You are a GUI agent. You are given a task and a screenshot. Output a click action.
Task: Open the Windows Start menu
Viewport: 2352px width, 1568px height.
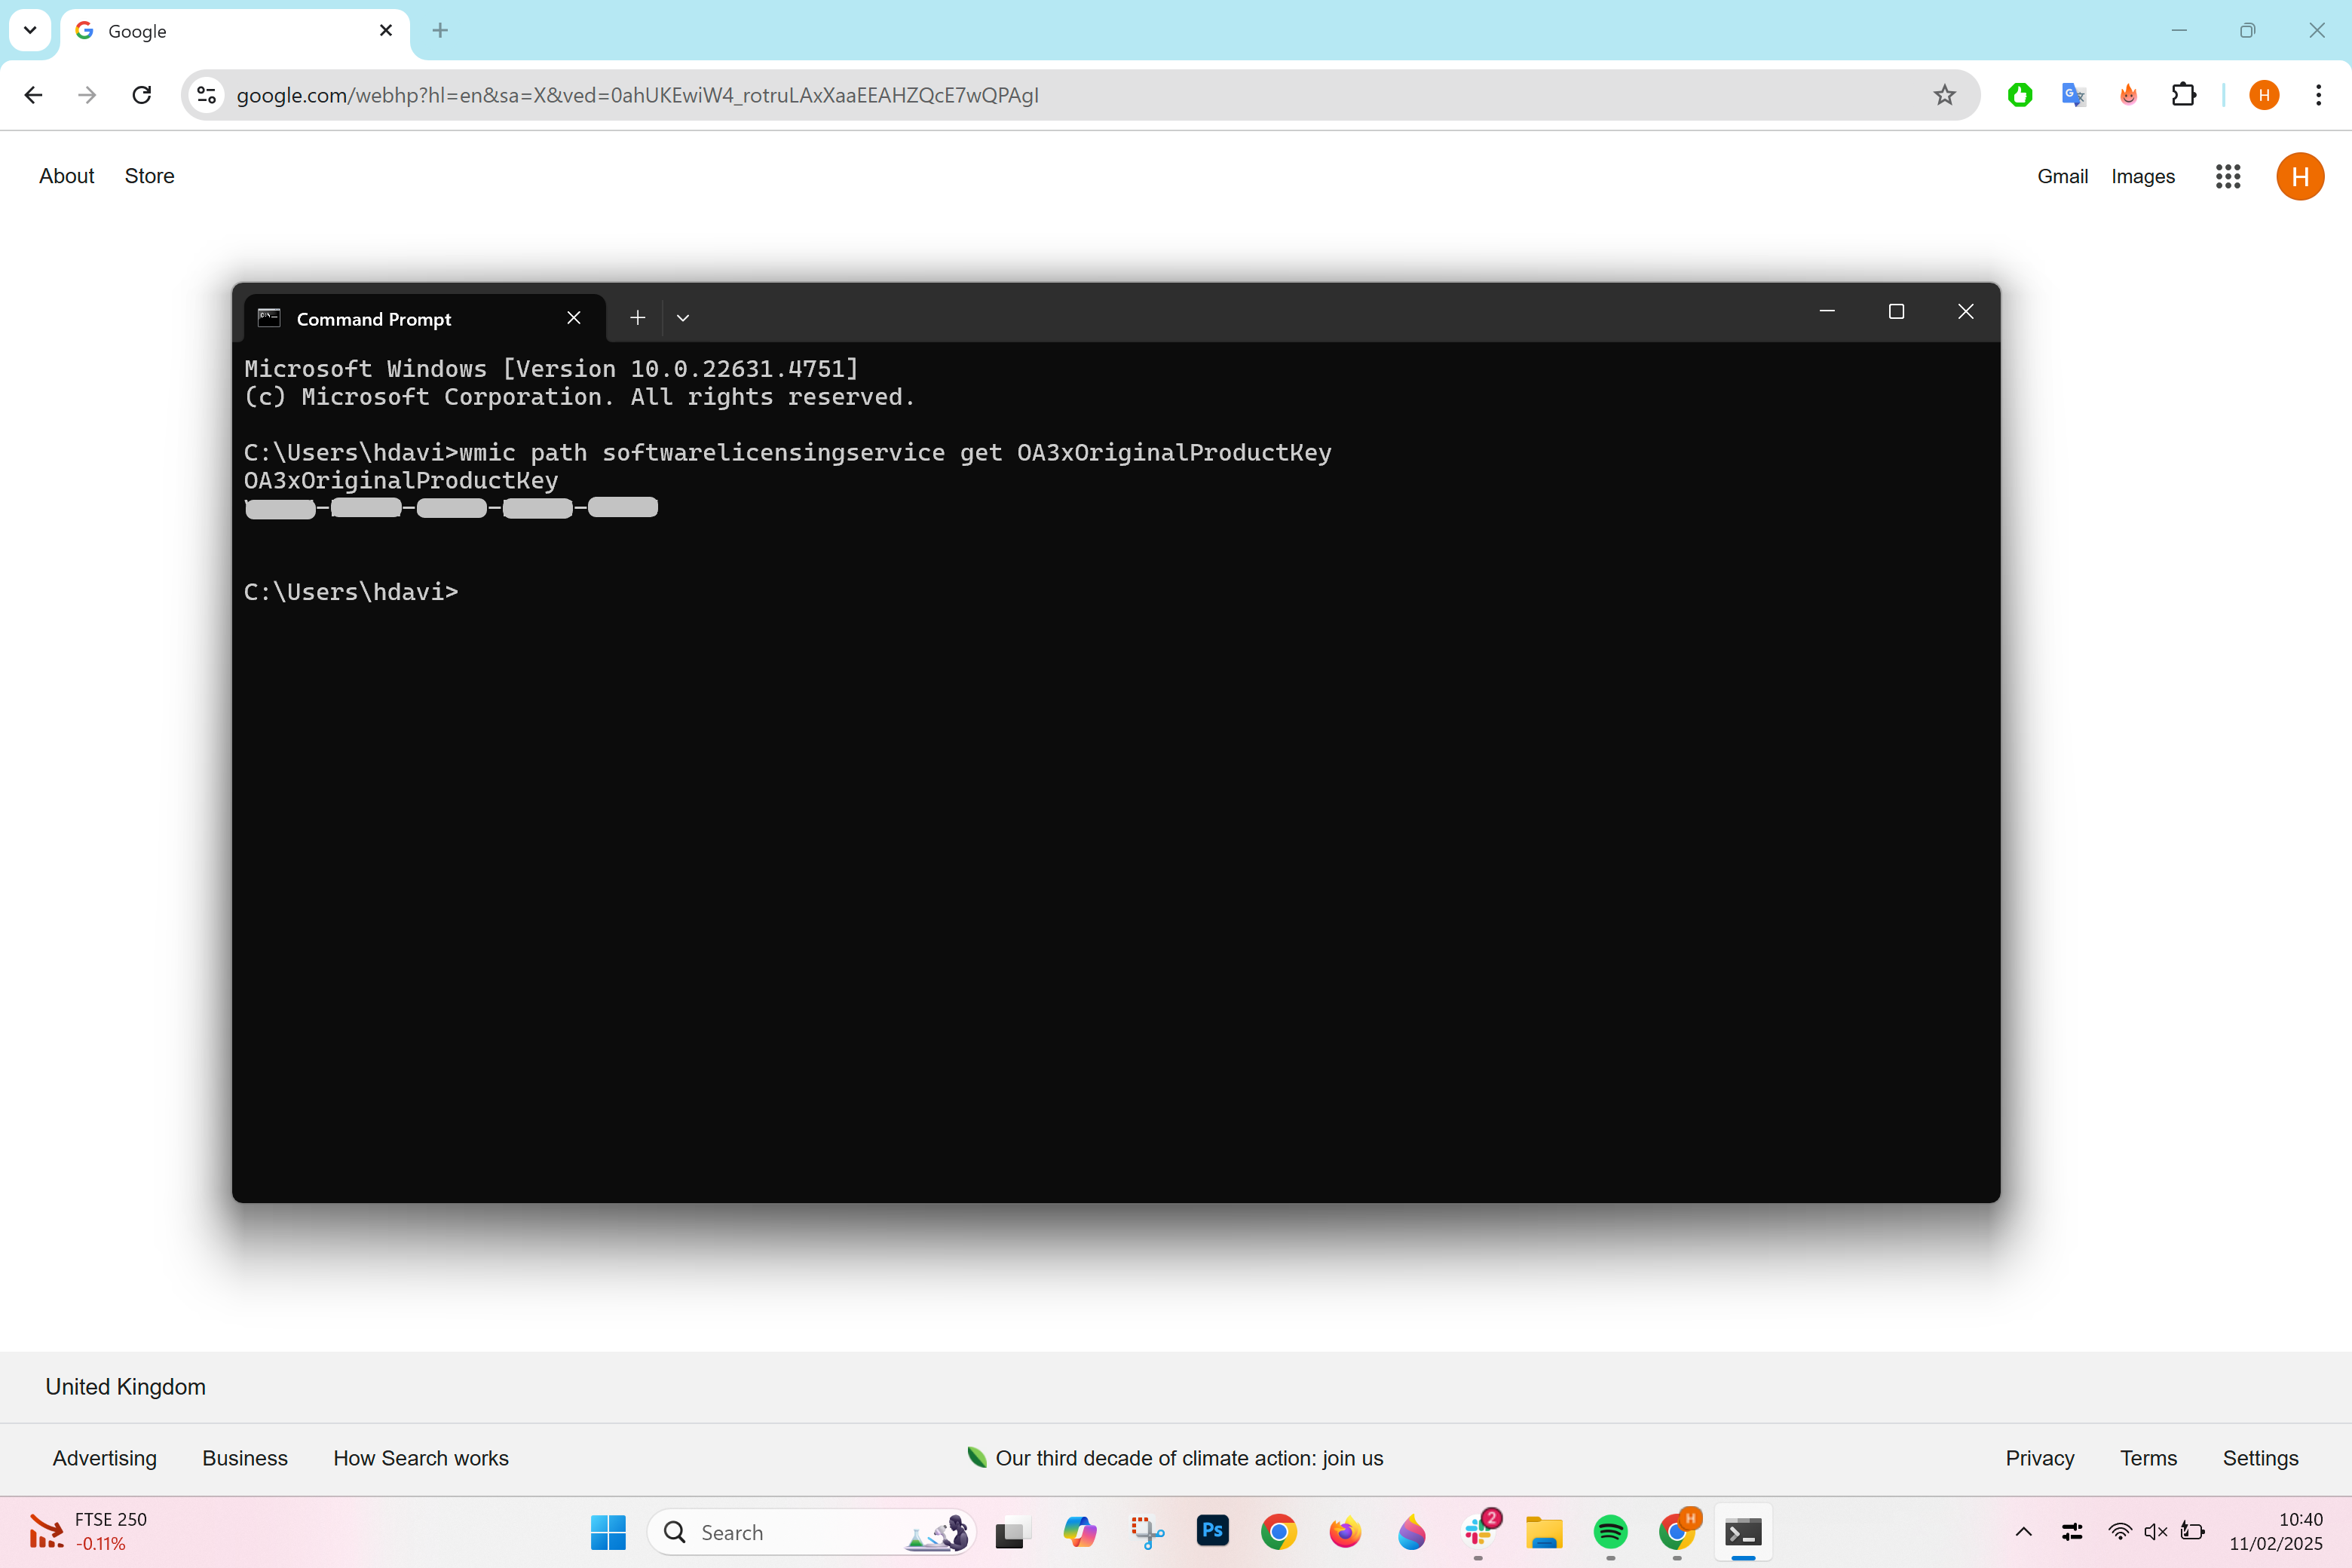[608, 1532]
